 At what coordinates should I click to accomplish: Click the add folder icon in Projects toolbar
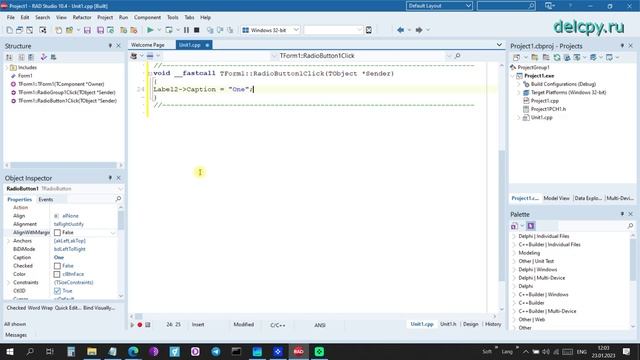[x=535, y=58]
